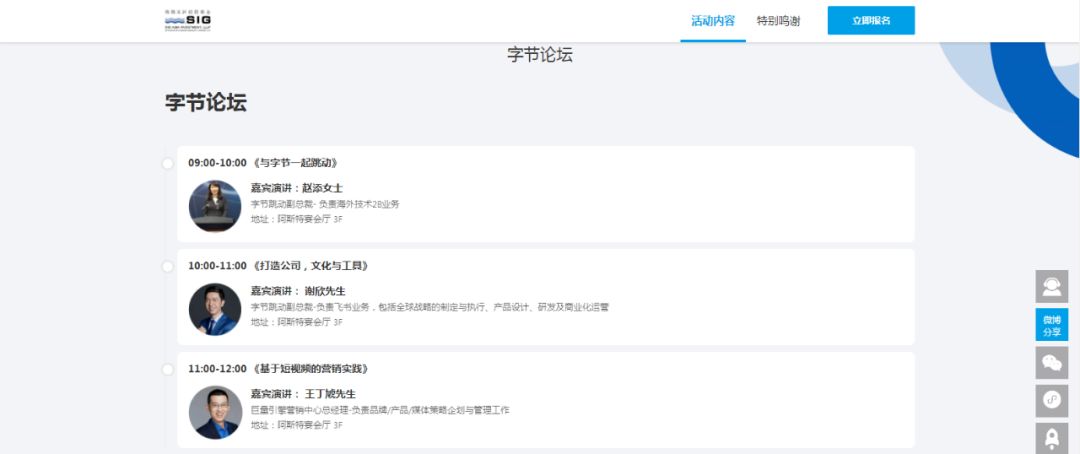Switch to the 活动内容 tab

(x=713, y=21)
